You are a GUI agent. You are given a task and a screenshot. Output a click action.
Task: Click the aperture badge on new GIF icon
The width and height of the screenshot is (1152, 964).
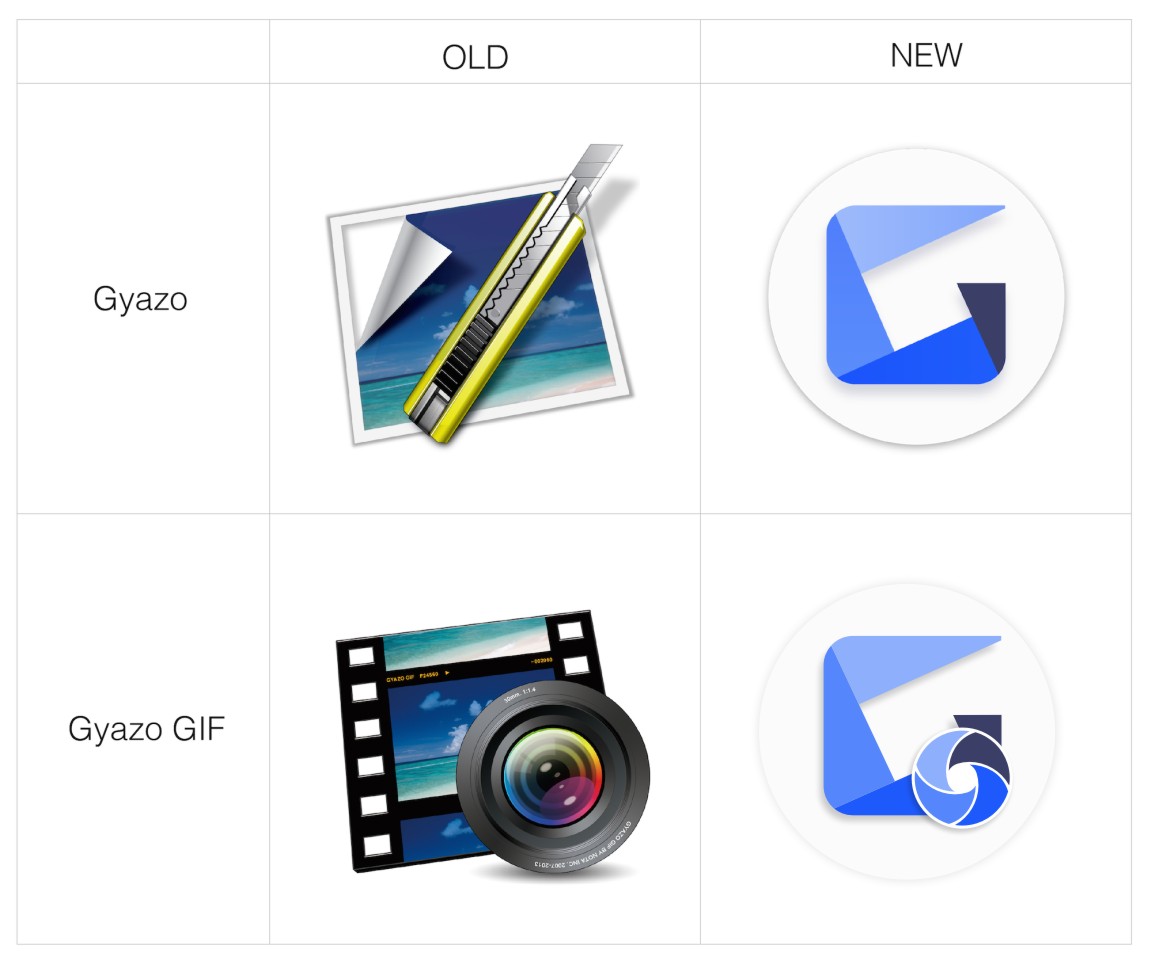pyautogui.click(x=961, y=777)
